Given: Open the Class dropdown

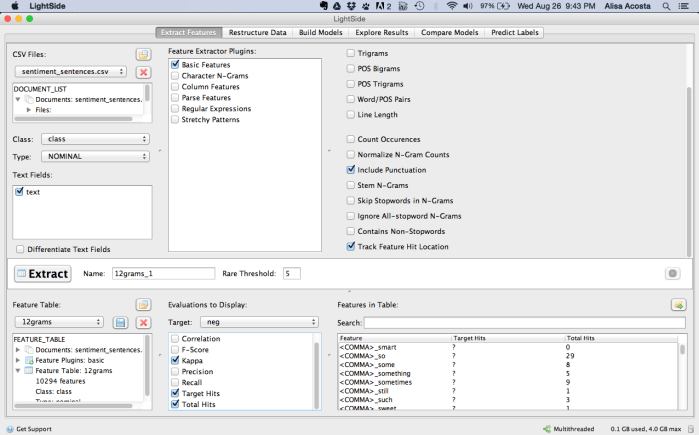Looking at the screenshot, I should [x=95, y=139].
